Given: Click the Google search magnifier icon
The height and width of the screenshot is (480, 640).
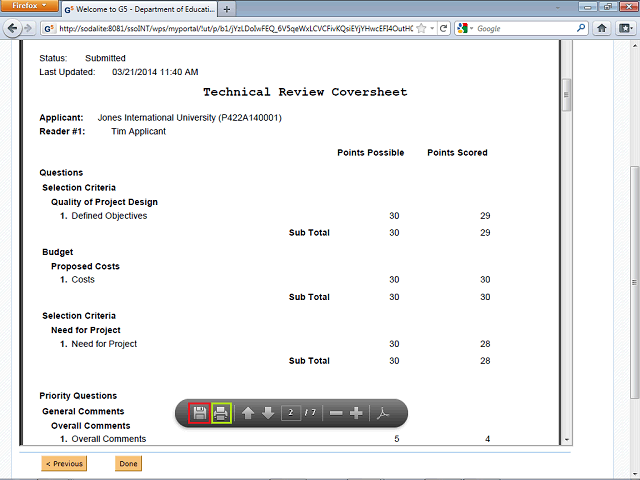Looking at the screenshot, I should point(580,28).
